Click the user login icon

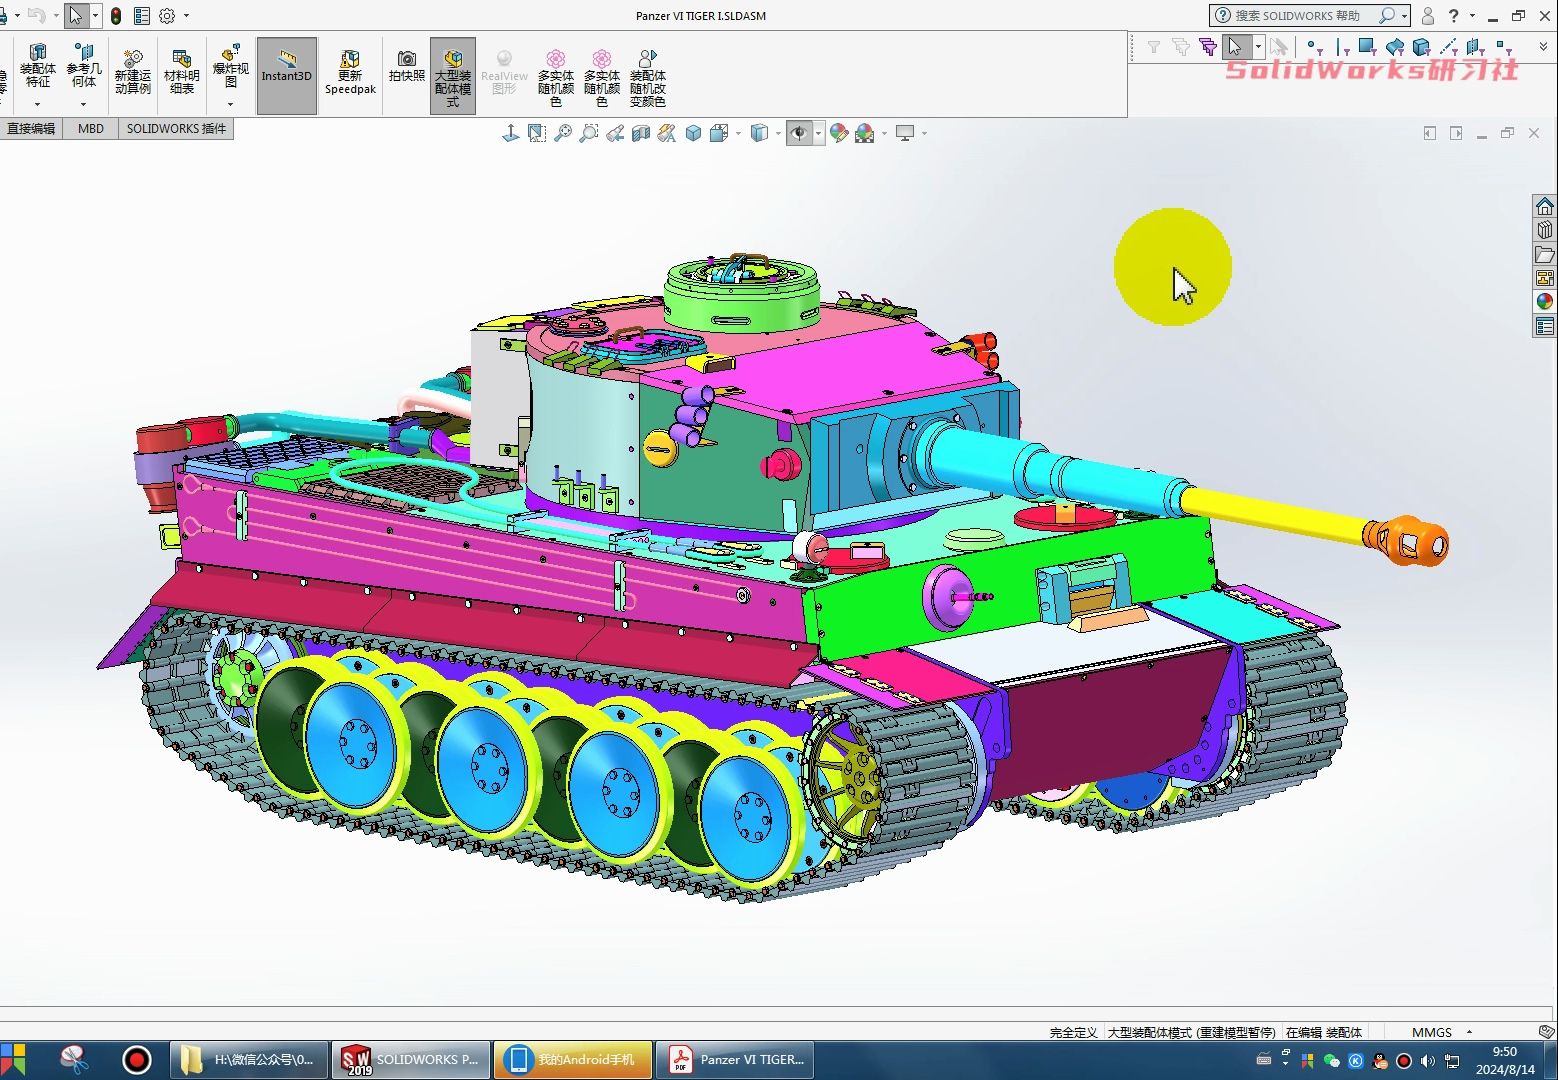pyautogui.click(x=1428, y=16)
